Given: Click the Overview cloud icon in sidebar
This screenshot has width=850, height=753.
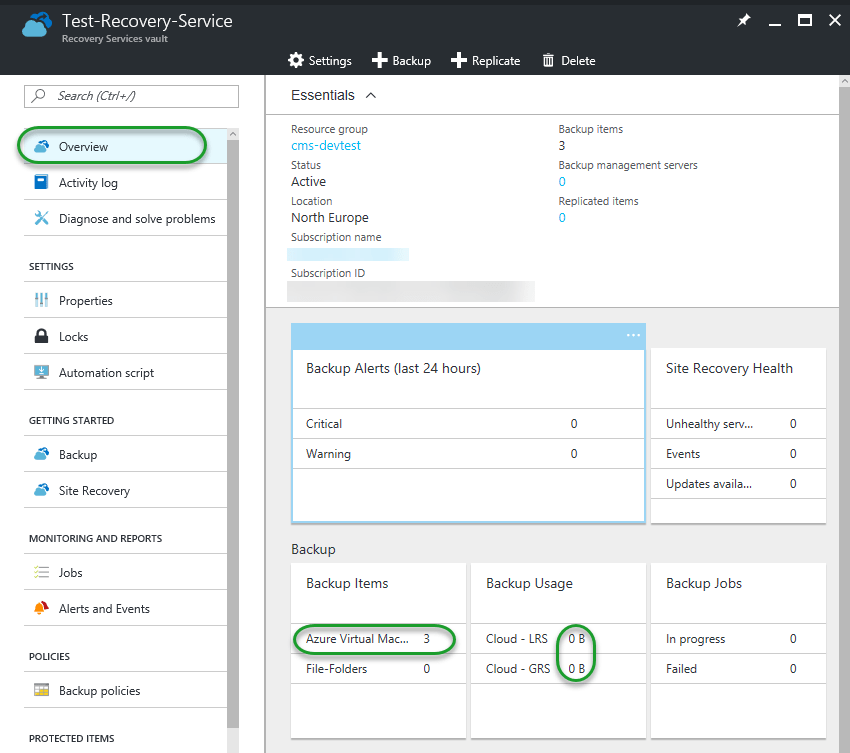Looking at the screenshot, I should [42, 146].
